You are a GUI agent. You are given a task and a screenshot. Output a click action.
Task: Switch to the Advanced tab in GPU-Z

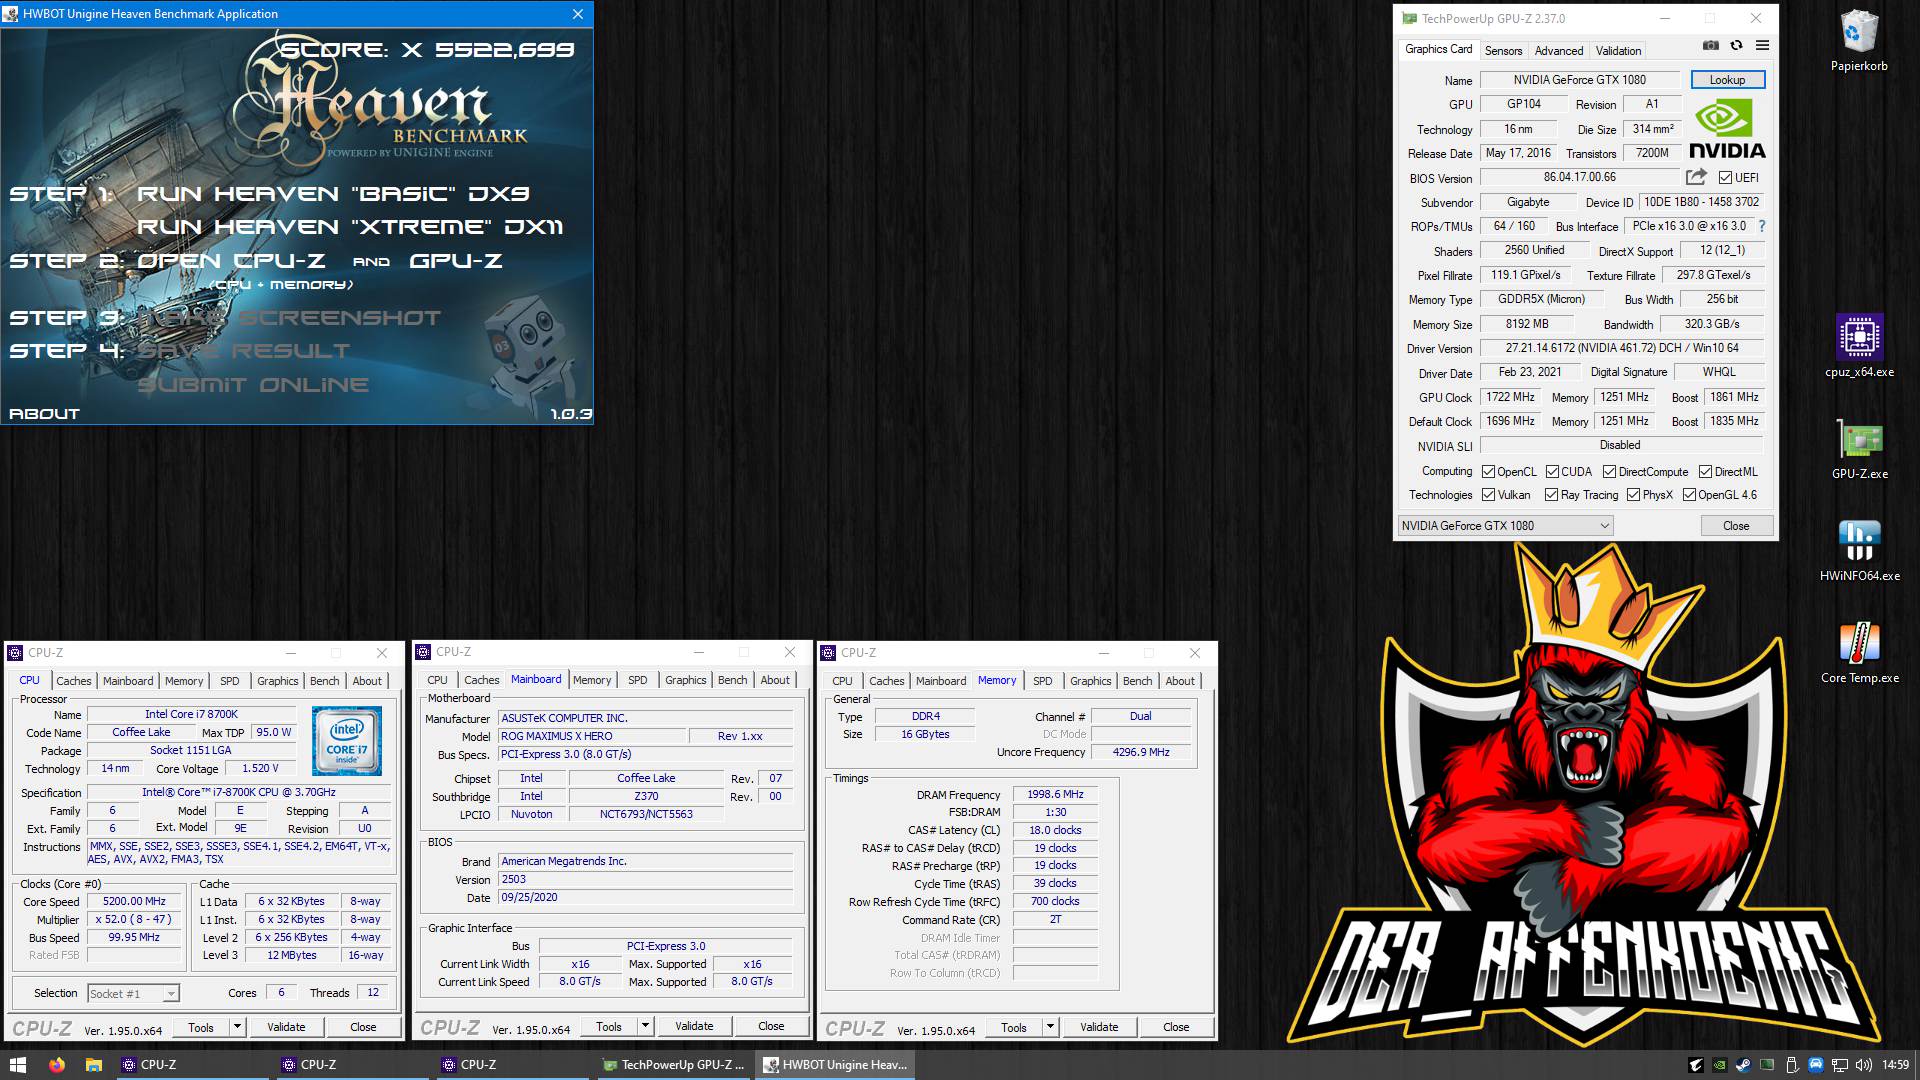point(1558,50)
